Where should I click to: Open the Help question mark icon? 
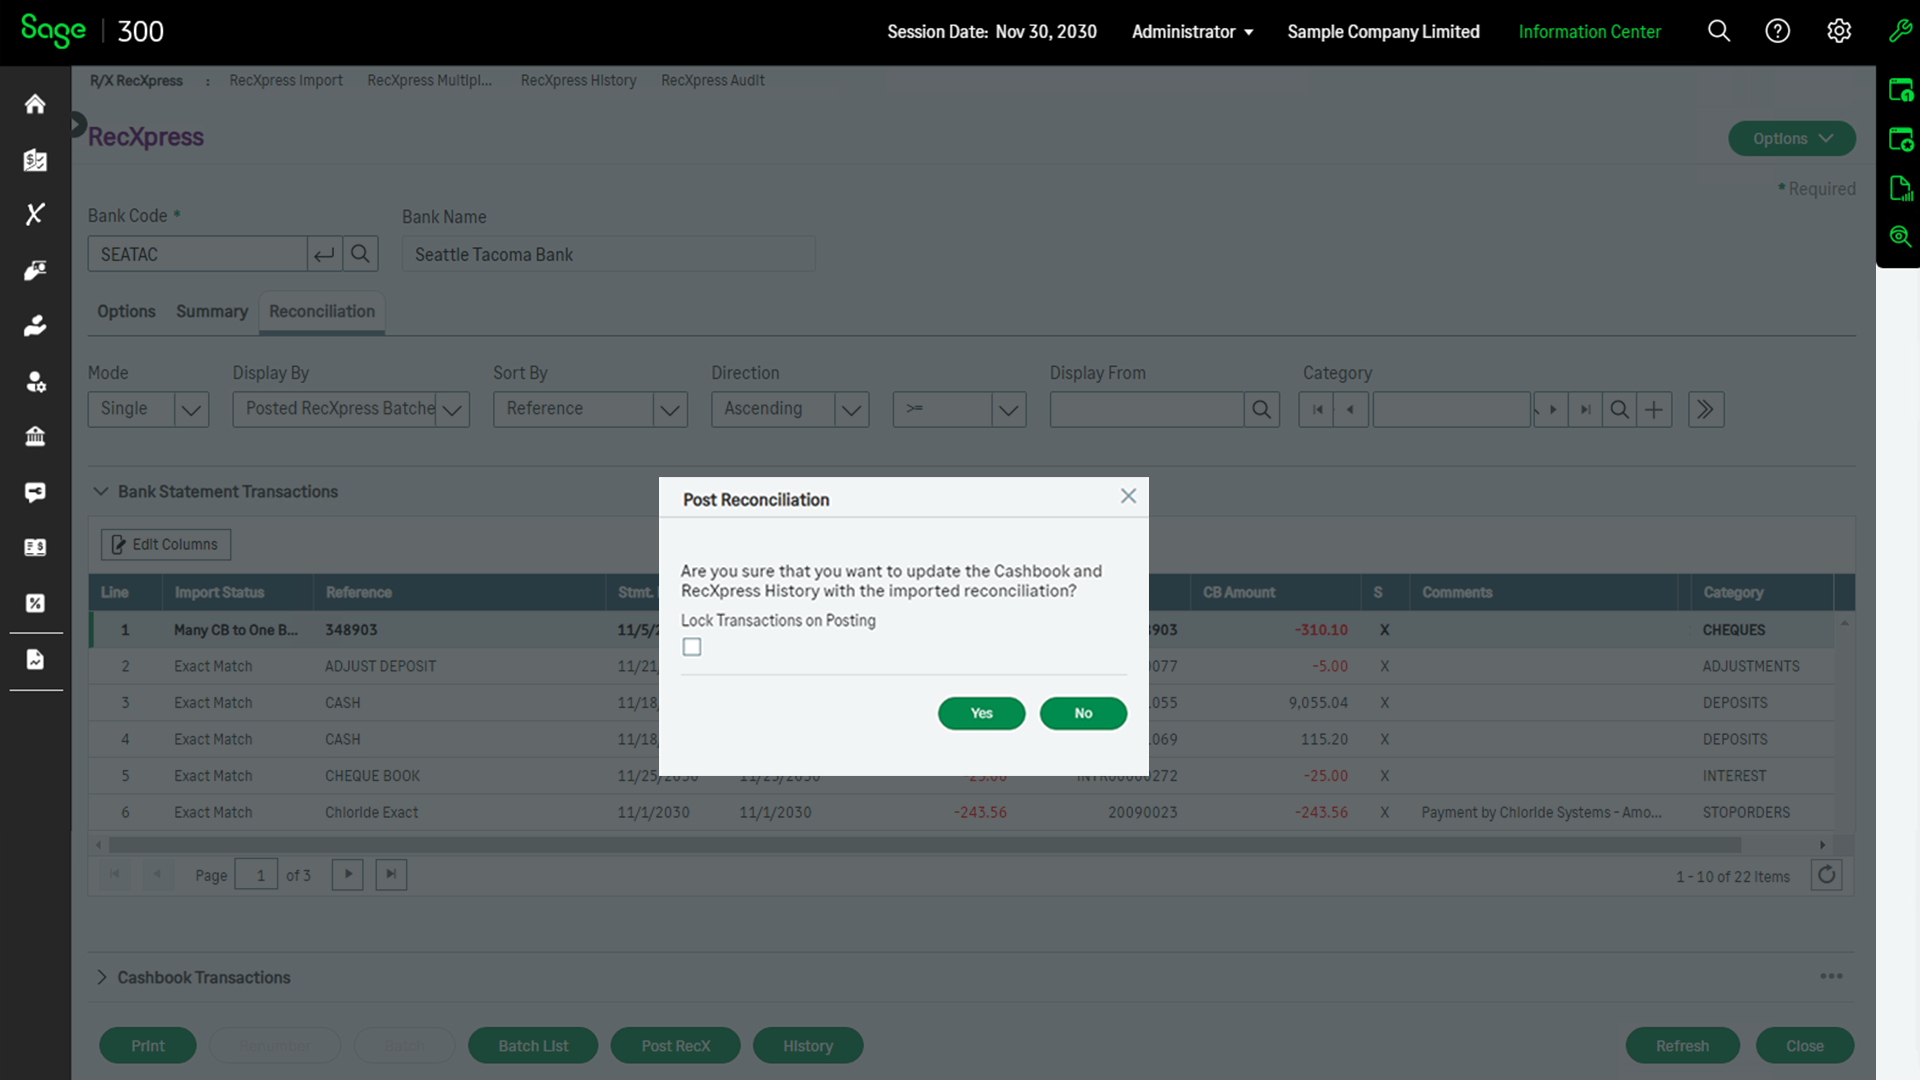point(1777,31)
